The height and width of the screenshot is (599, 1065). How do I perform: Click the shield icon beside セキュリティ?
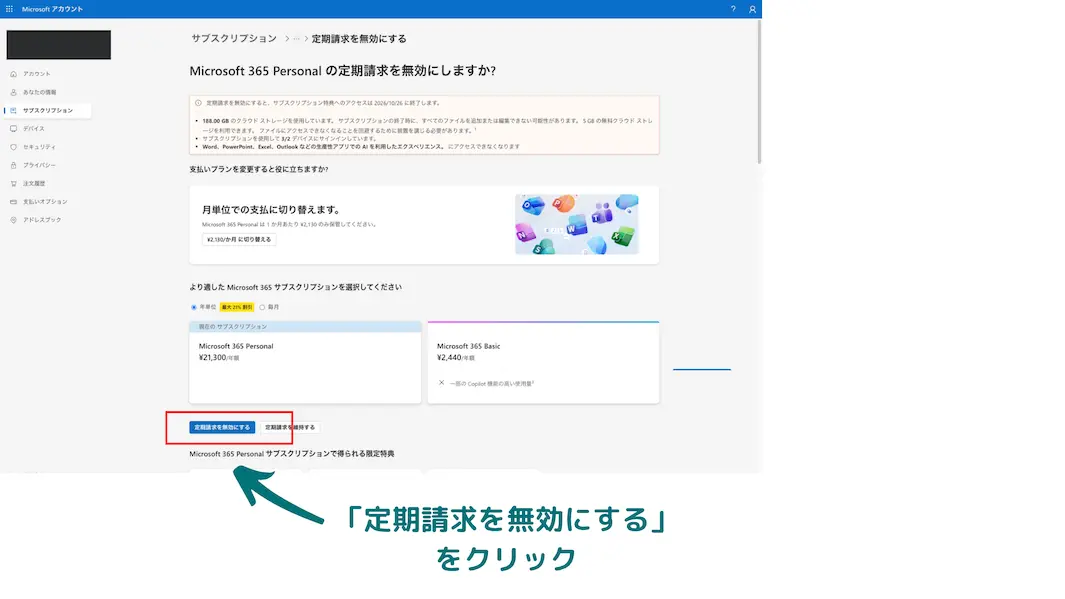pos(13,147)
